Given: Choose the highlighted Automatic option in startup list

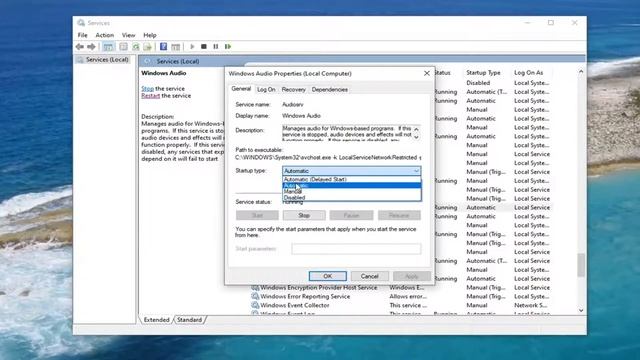Looking at the screenshot, I should [x=351, y=185].
